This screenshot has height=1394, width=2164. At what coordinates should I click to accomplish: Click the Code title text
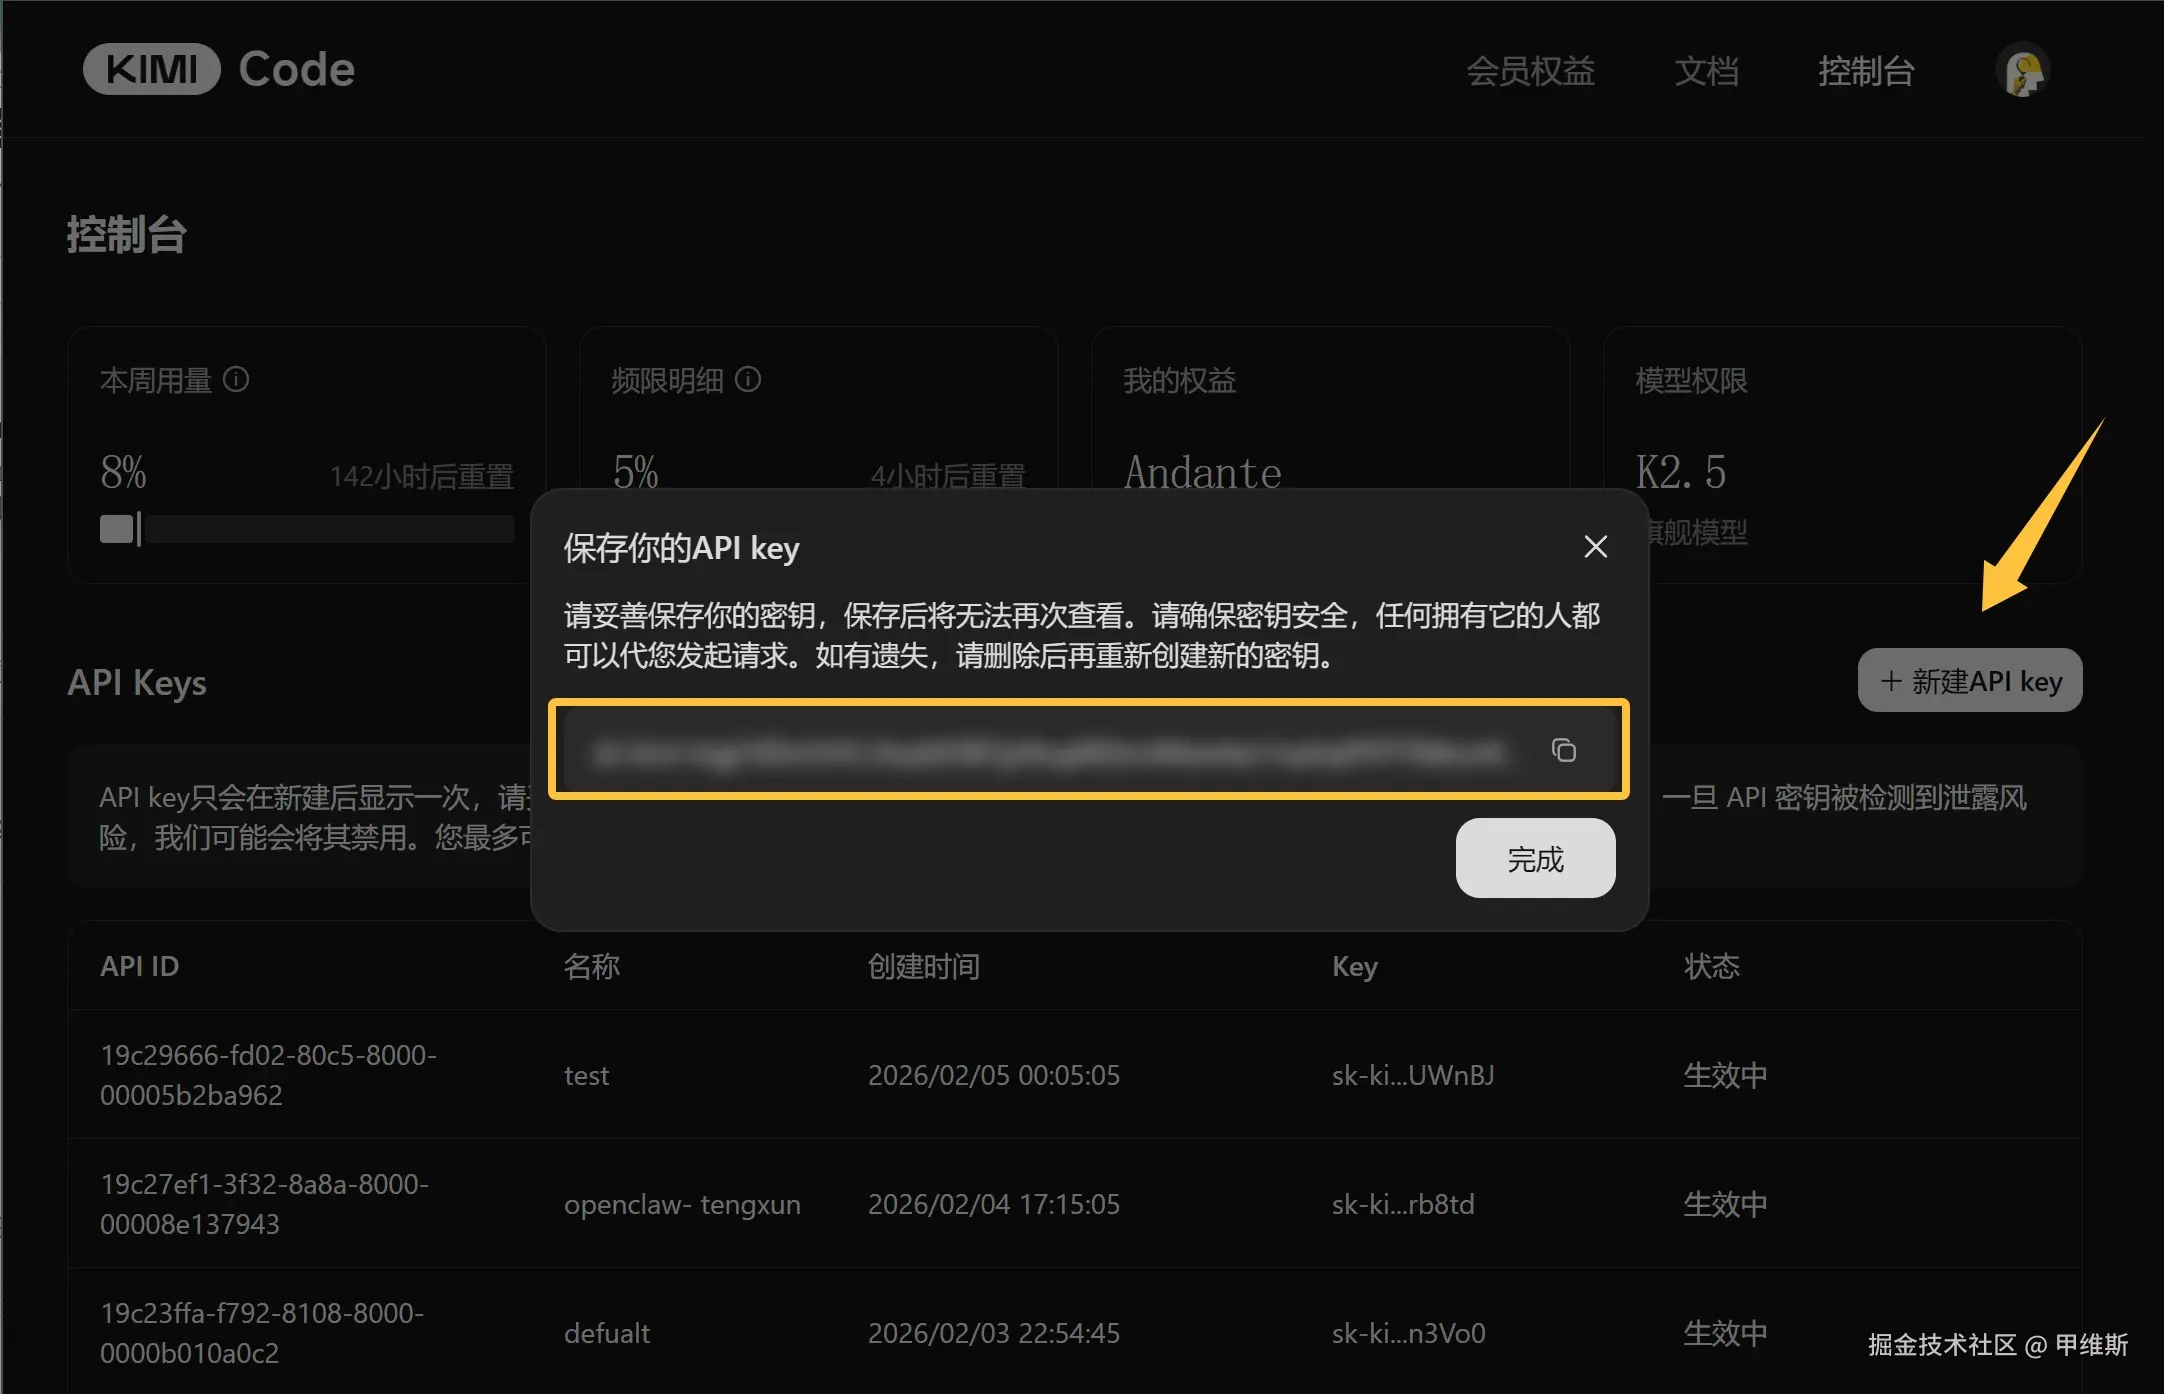point(297,69)
